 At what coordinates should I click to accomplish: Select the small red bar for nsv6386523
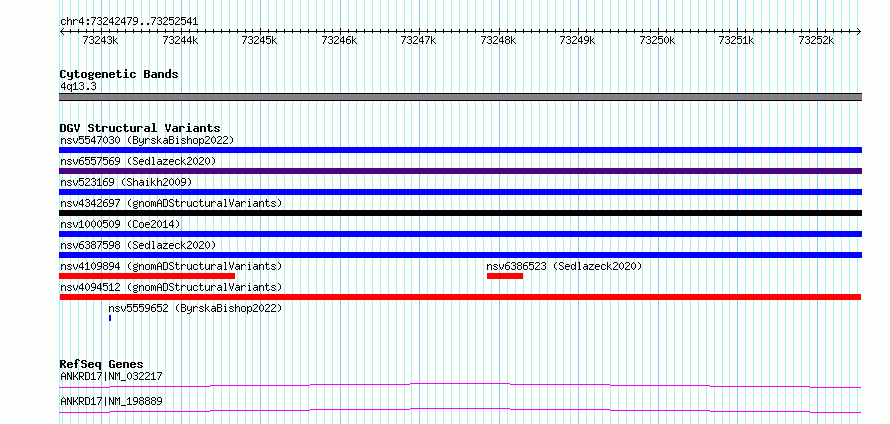click(505, 276)
